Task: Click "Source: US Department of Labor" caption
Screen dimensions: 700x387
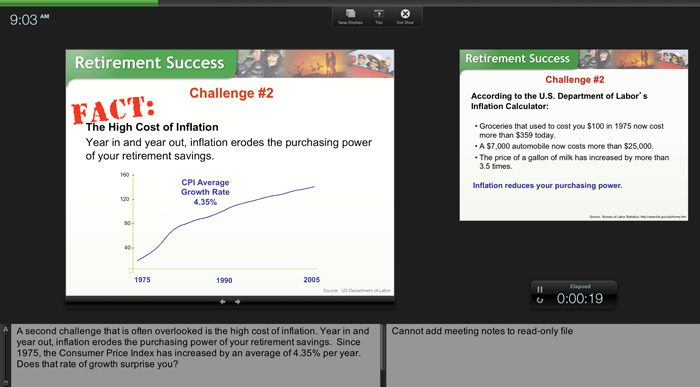Action: [357, 291]
